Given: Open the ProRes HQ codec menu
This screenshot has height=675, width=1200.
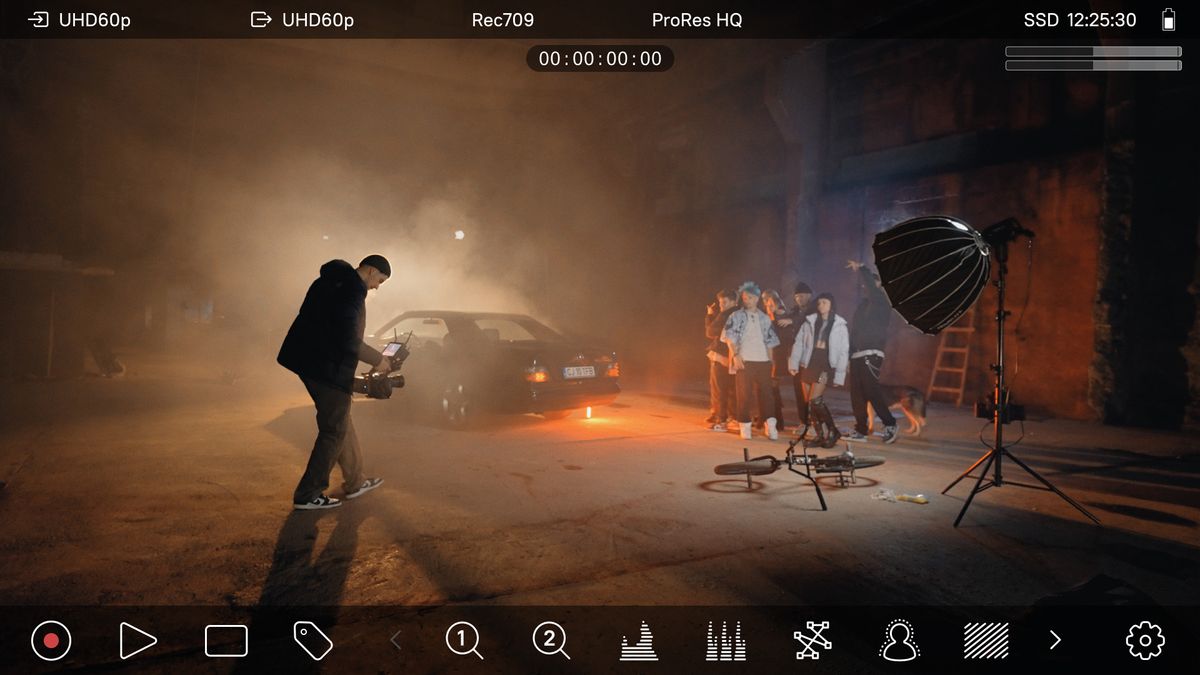Looking at the screenshot, I should click(696, 19).
